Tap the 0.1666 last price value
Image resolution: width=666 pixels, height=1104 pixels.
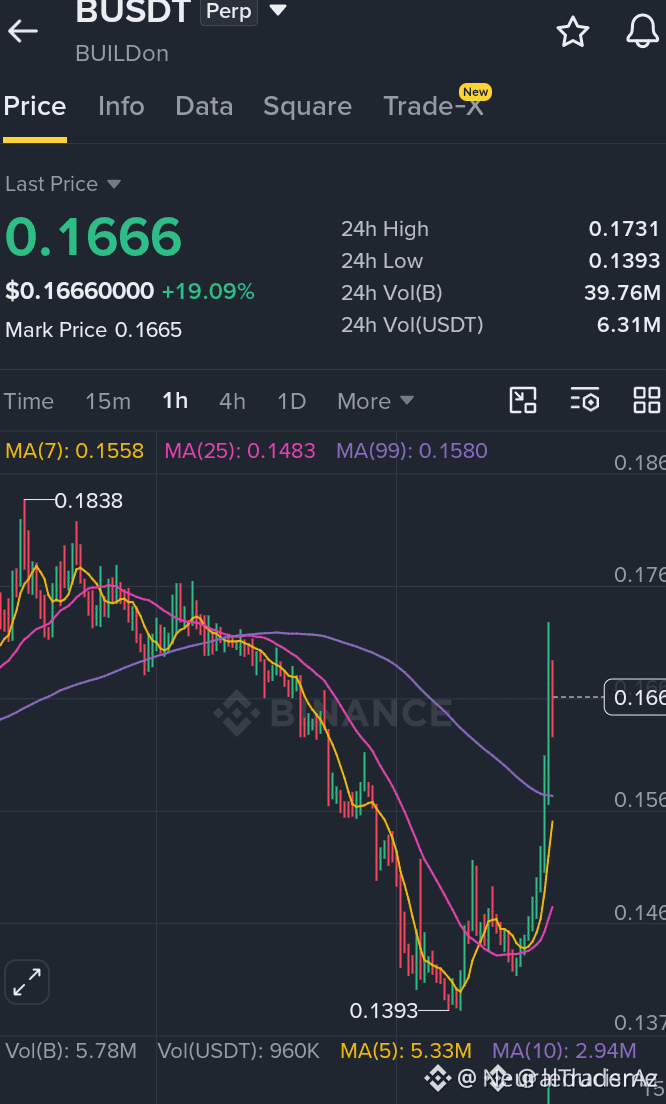[94, 237]
